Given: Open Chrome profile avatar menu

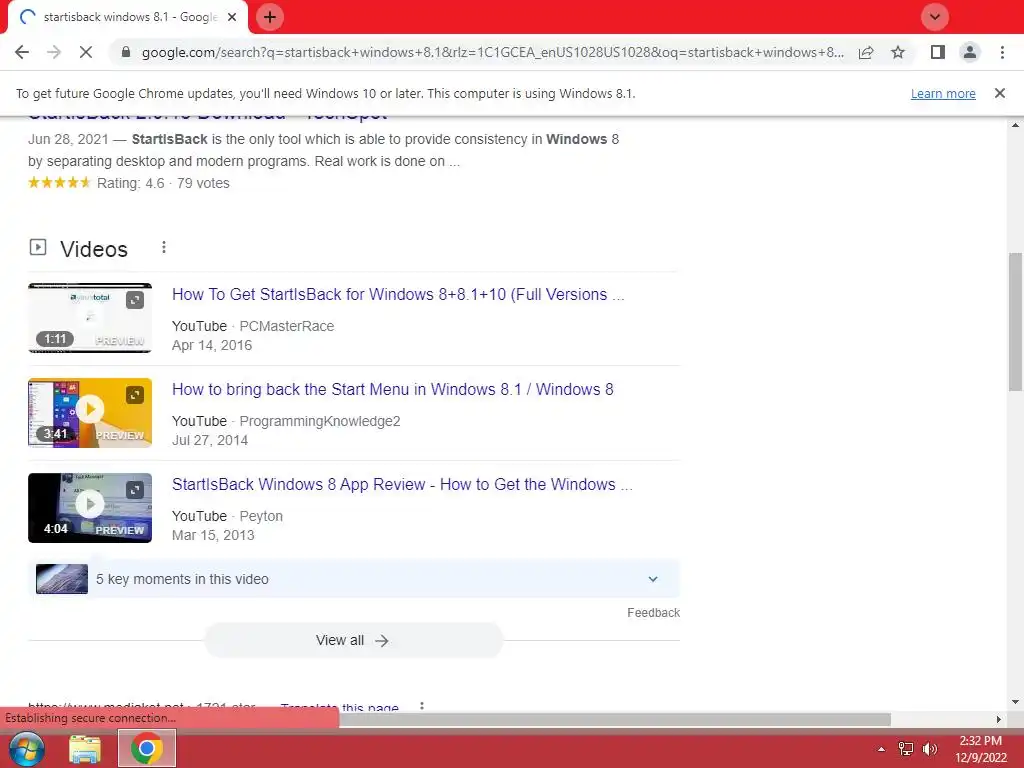Looking at the screenshot, I should (970, 52).
